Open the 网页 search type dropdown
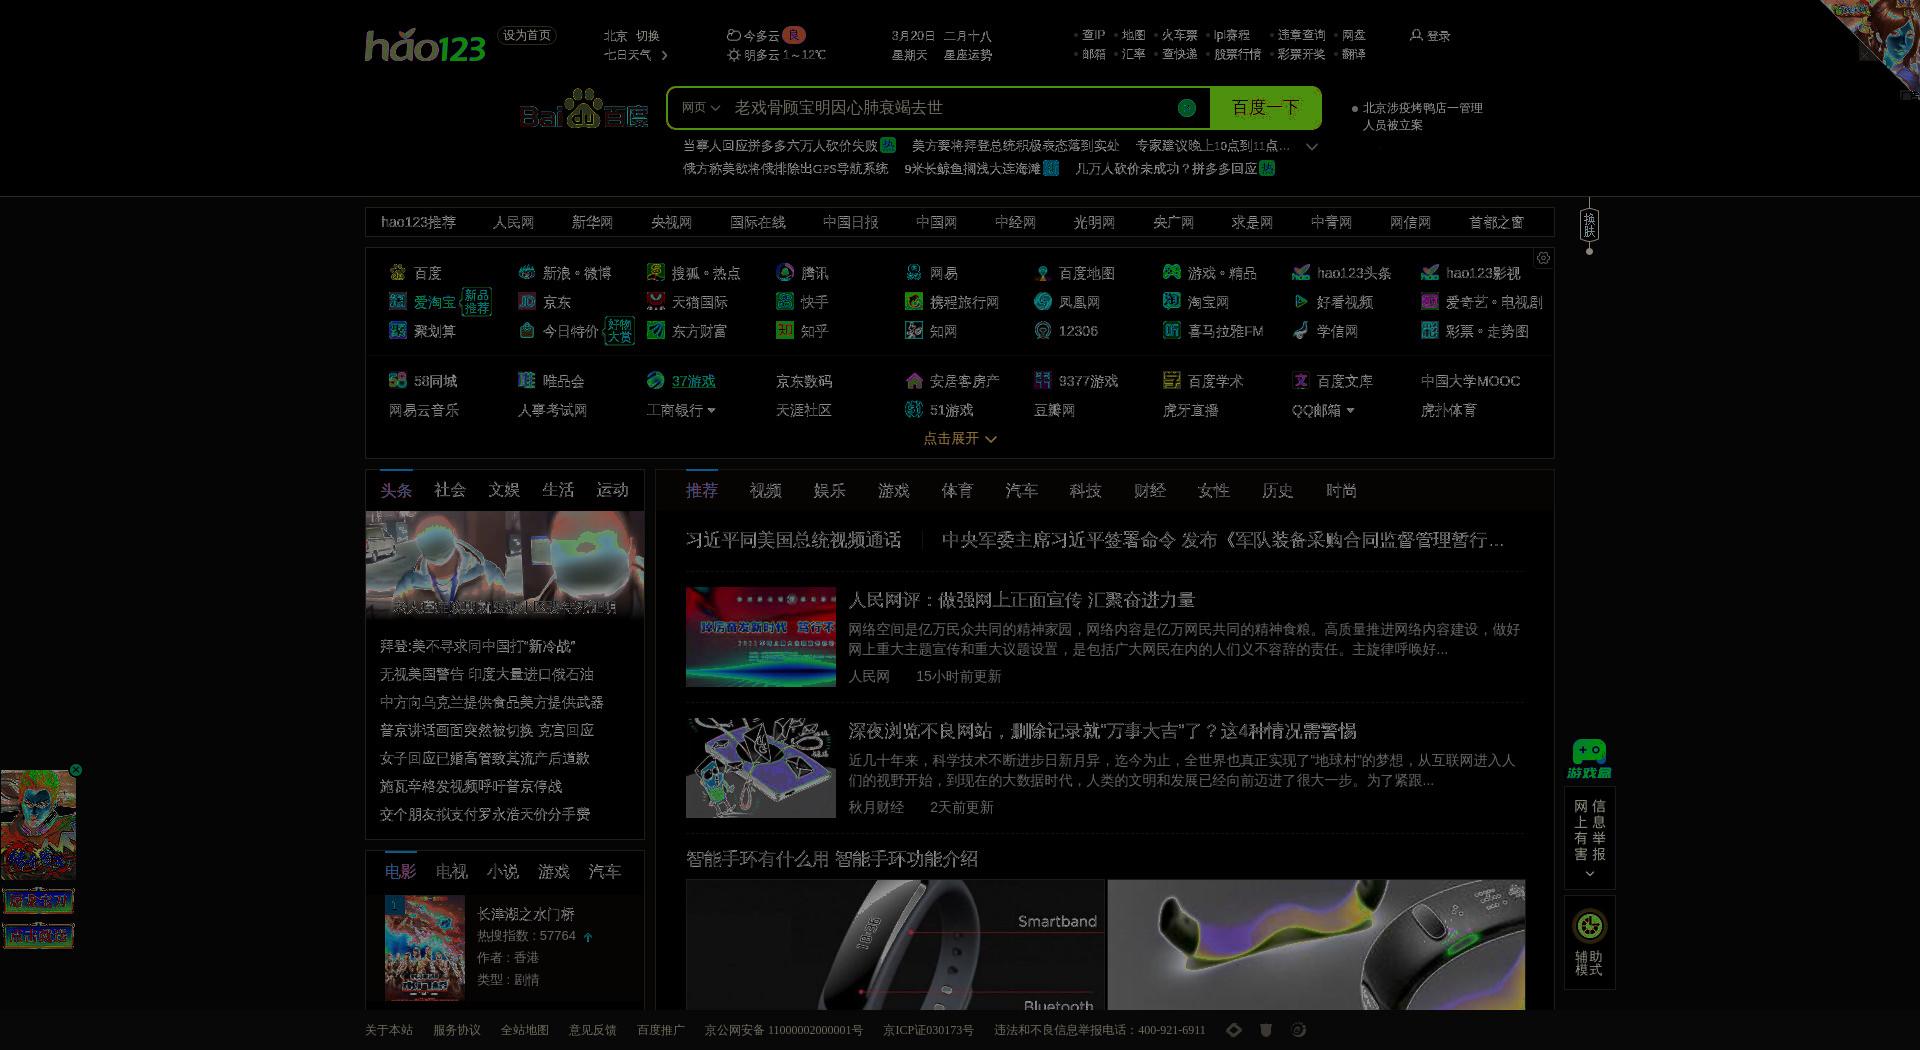This screenshot has height=1050, width=1920. click(700, 108)
